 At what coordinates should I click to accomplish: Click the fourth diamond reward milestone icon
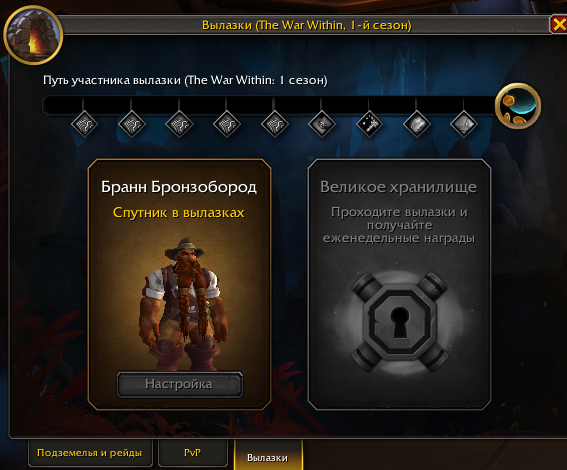(227, 124)
